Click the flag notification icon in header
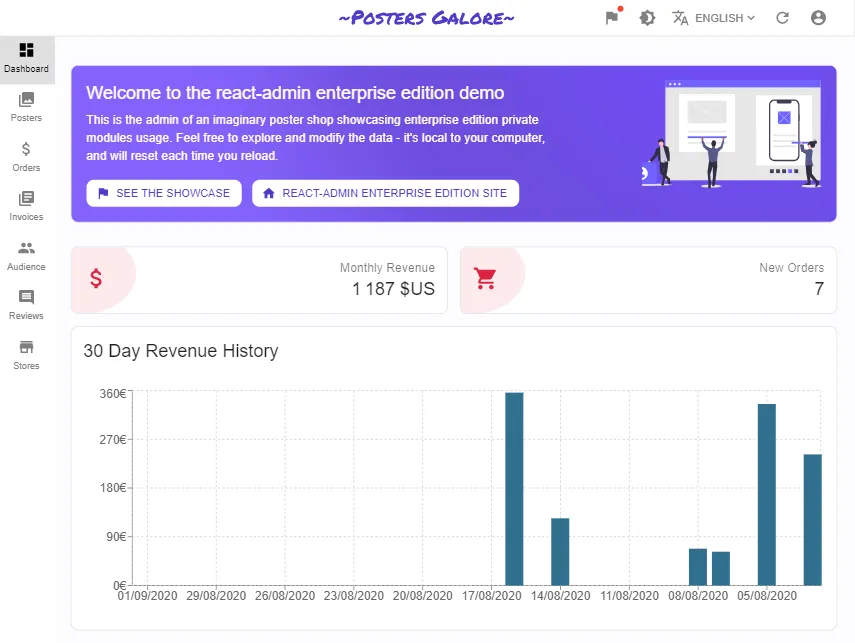The width and height of the screenshot is (855, 643). tap(612, 18)
